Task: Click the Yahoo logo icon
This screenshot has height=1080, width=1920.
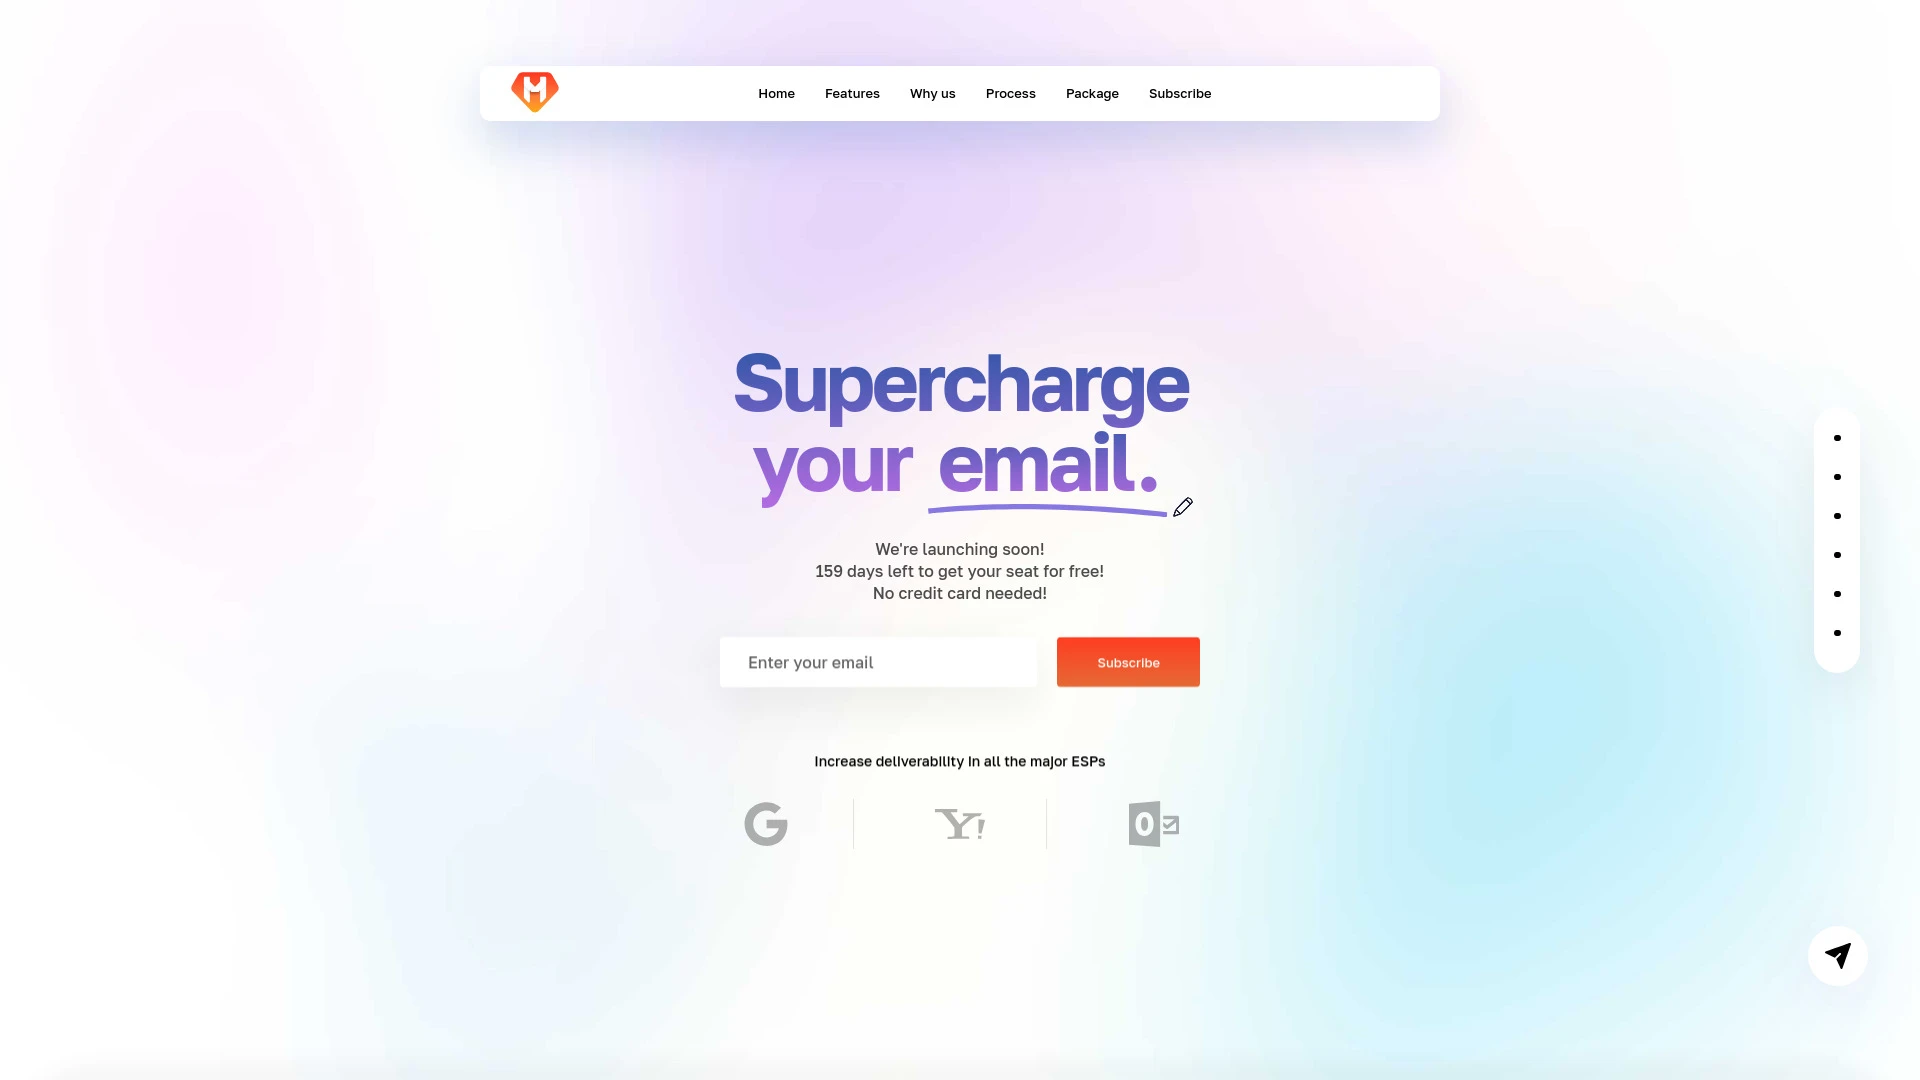Action: click(960, 823)
